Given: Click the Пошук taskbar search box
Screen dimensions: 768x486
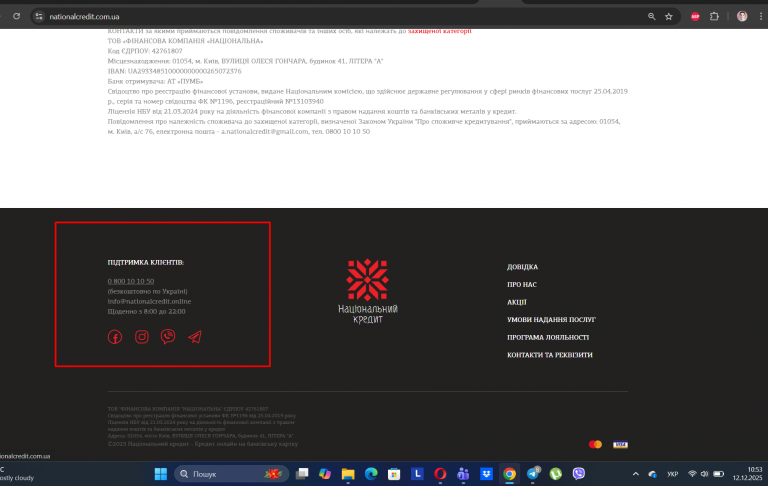Looking at the screenshot, I should (x=231, y=474).
